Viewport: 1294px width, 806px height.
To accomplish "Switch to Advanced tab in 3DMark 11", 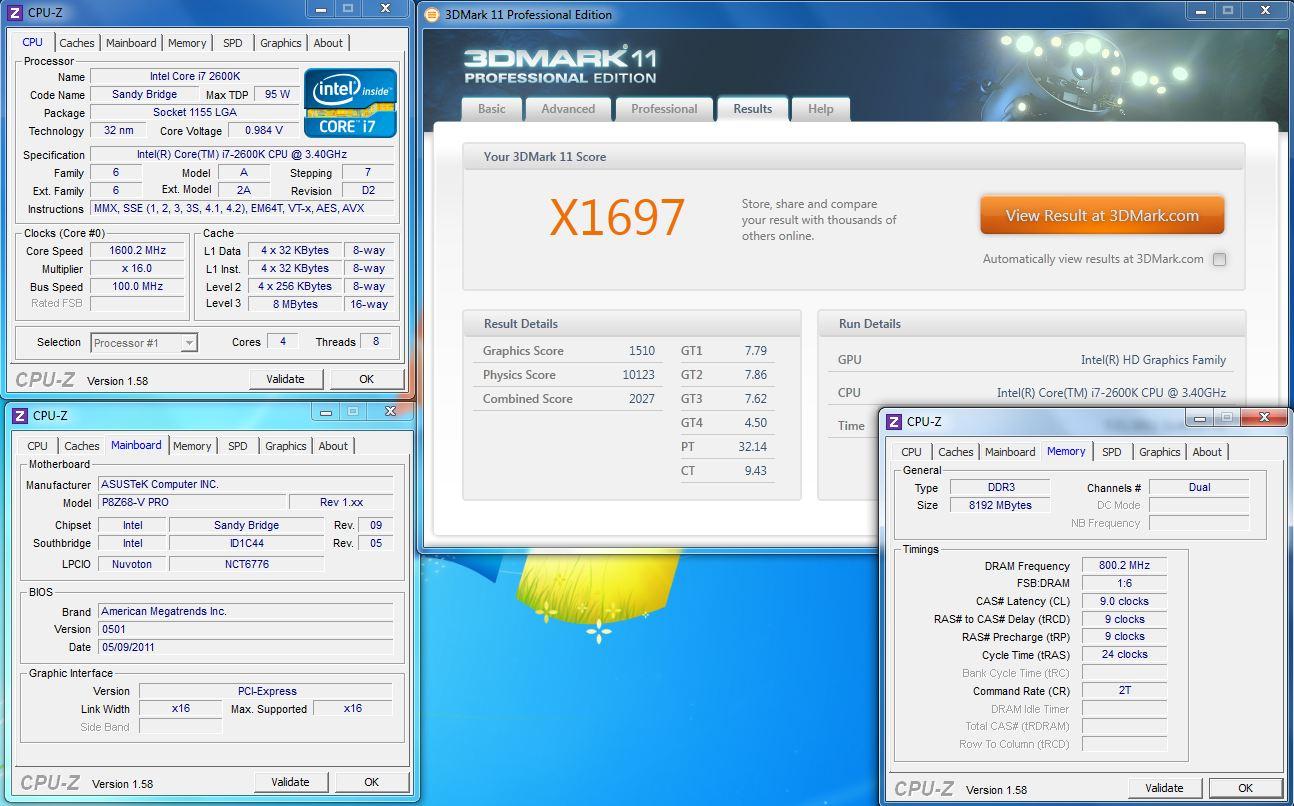I will 568,109.
